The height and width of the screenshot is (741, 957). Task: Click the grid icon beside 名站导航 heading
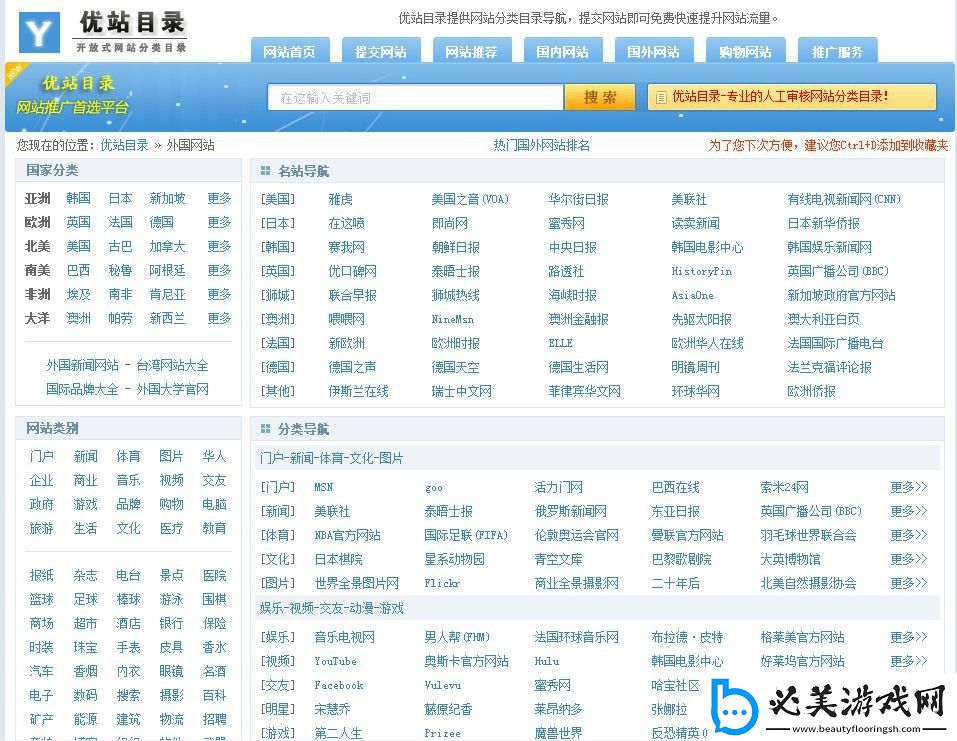(x=265, y=170)
